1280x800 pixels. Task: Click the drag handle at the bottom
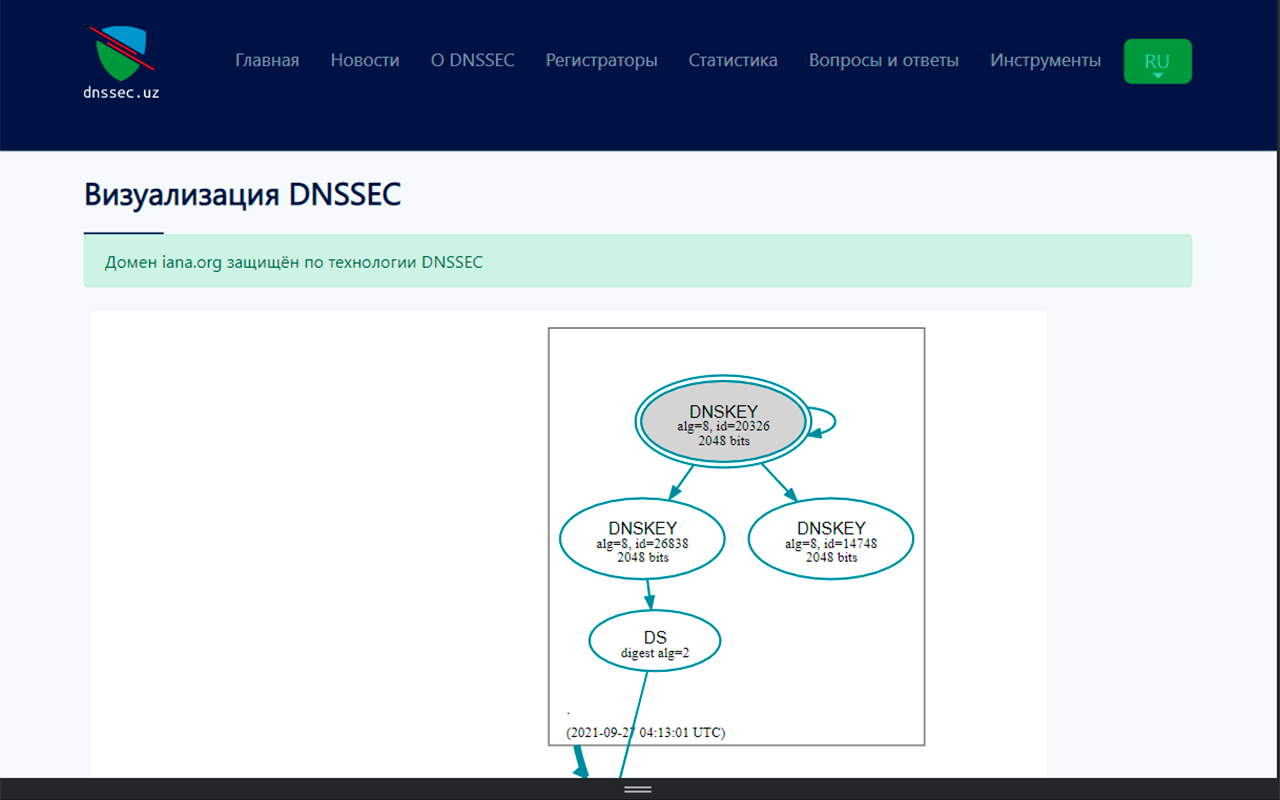tap(639, 789)
